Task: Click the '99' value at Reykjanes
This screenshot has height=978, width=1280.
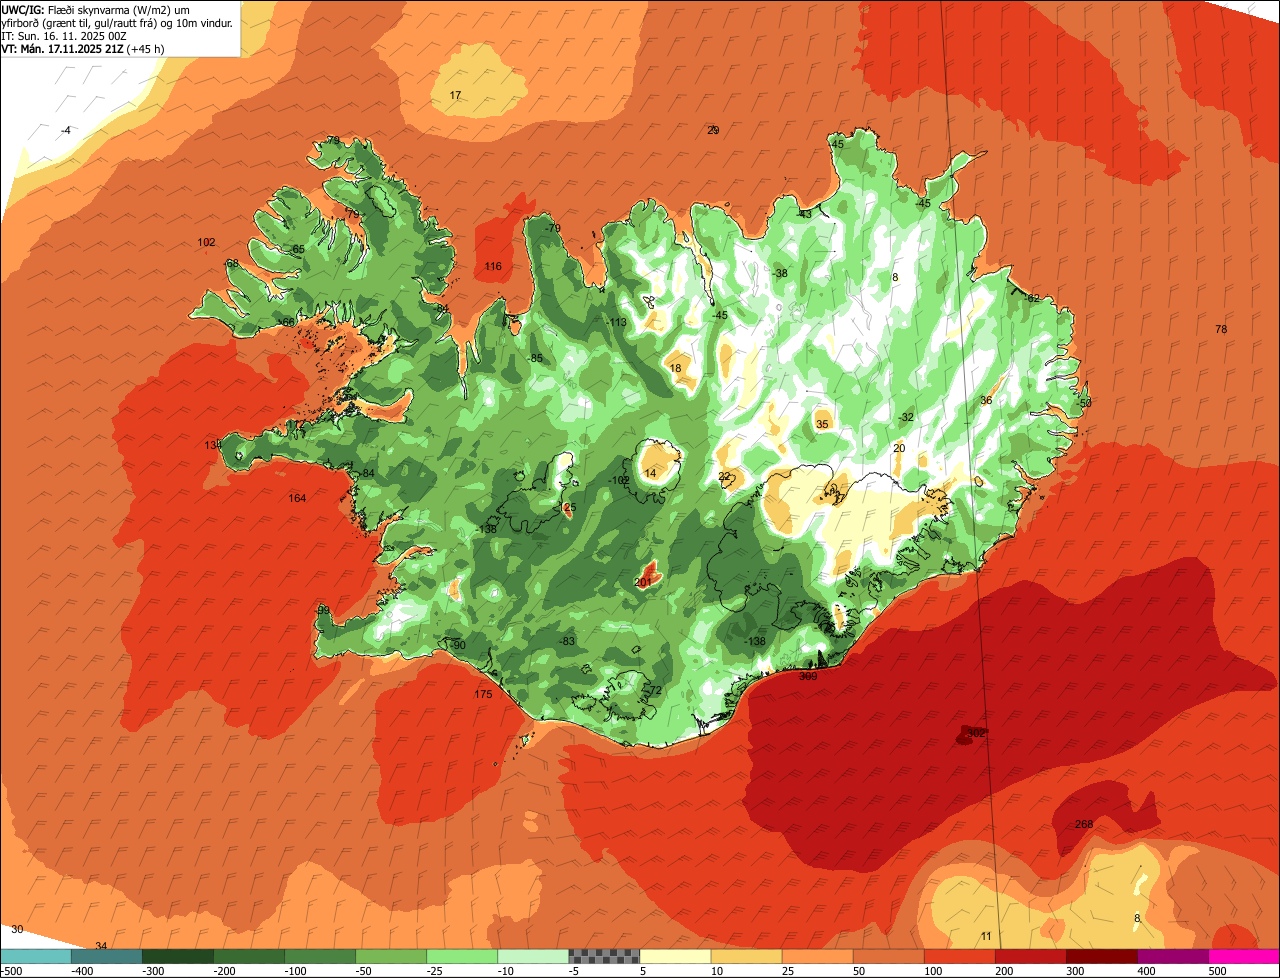Action: click(323, 610)
